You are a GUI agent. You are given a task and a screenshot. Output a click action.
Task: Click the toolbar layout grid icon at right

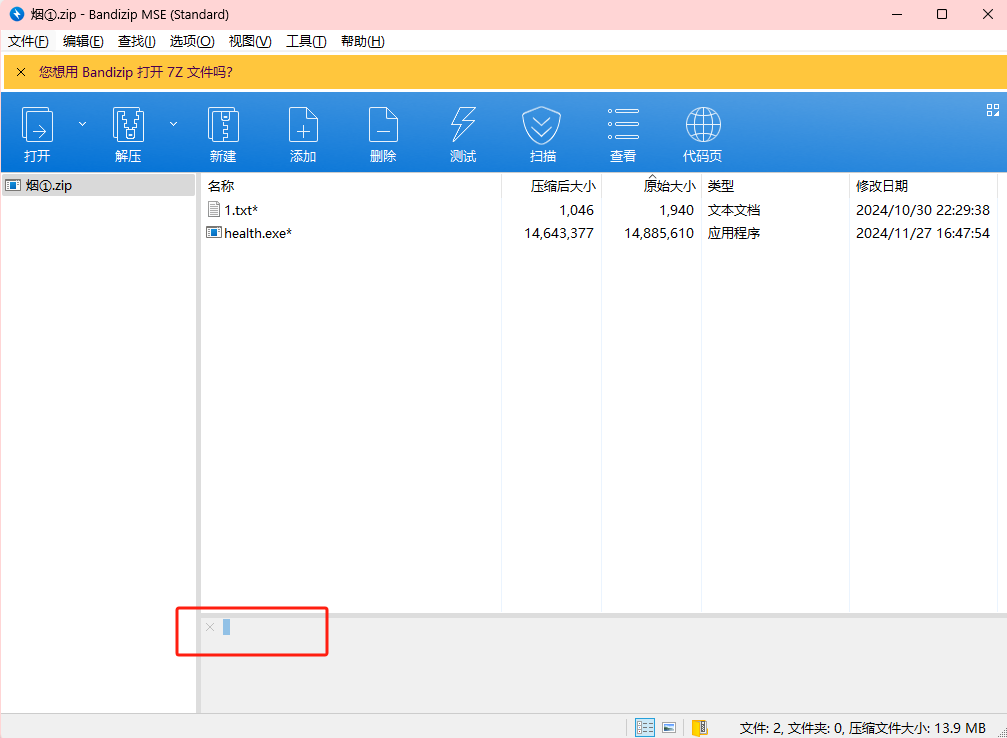click(993, 110)
